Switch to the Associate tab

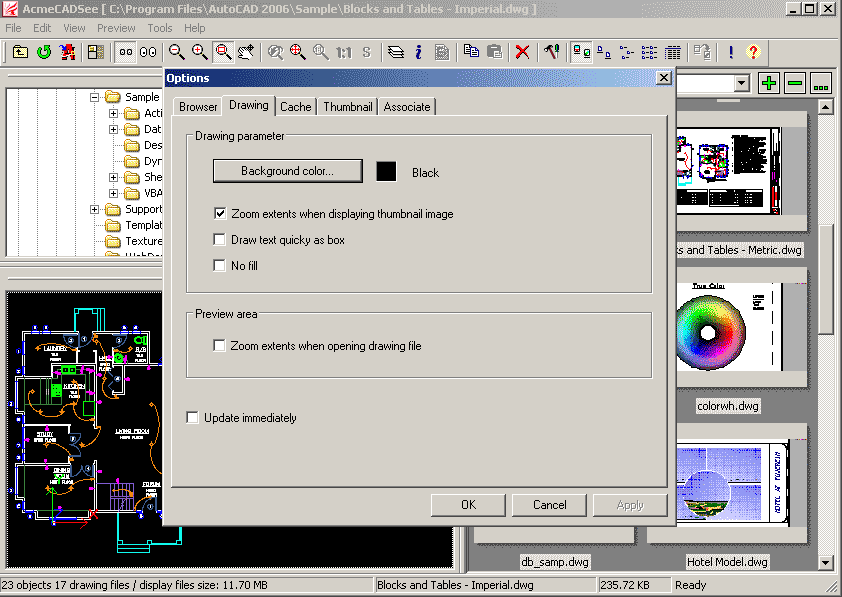click(407, 107)
